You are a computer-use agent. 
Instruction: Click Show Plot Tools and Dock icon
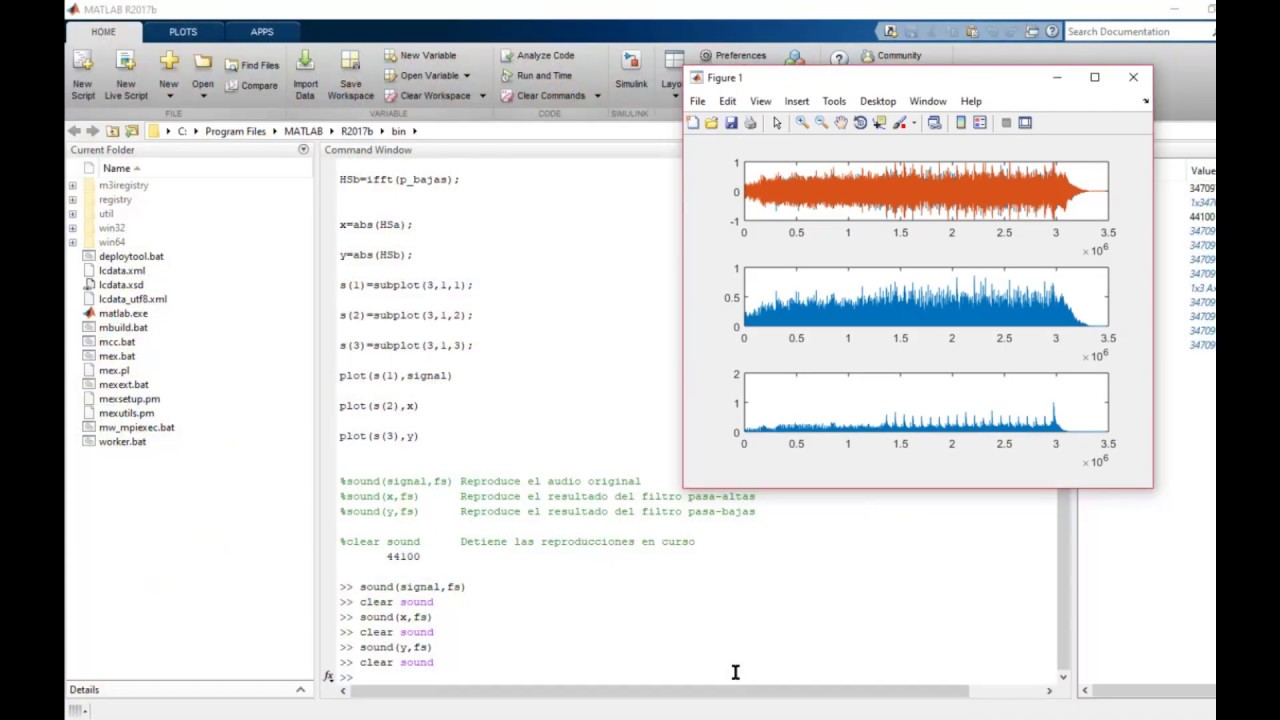coord(1025,123)
